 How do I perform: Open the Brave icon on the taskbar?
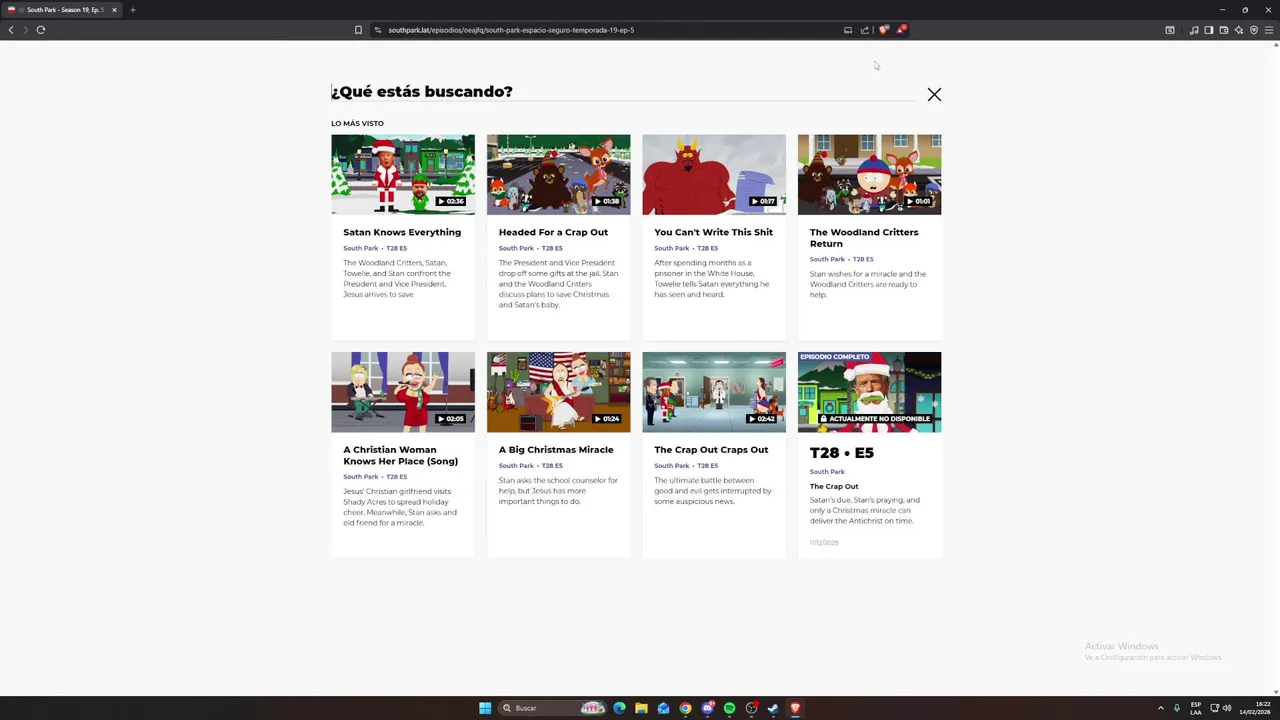(795, 708)
